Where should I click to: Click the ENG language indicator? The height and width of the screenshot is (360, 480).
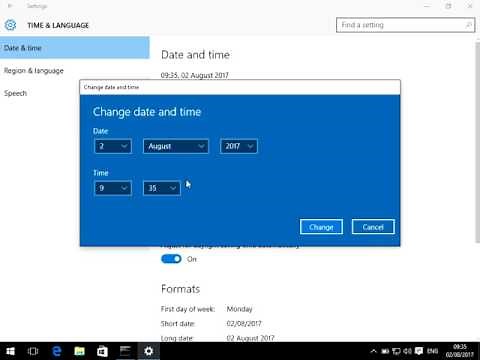[432, 351]
